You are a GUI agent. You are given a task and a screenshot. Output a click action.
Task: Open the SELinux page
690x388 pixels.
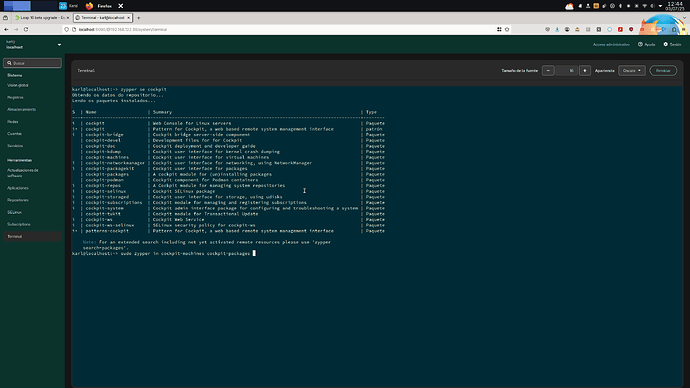[x=15, y=212]
